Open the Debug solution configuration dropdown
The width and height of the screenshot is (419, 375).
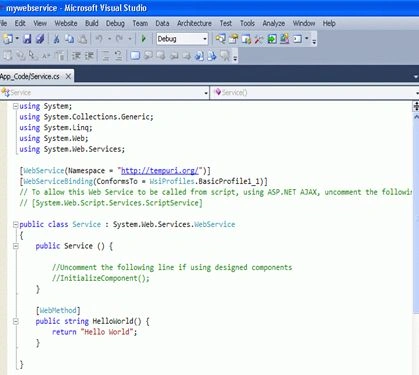[x=182, y=39]
